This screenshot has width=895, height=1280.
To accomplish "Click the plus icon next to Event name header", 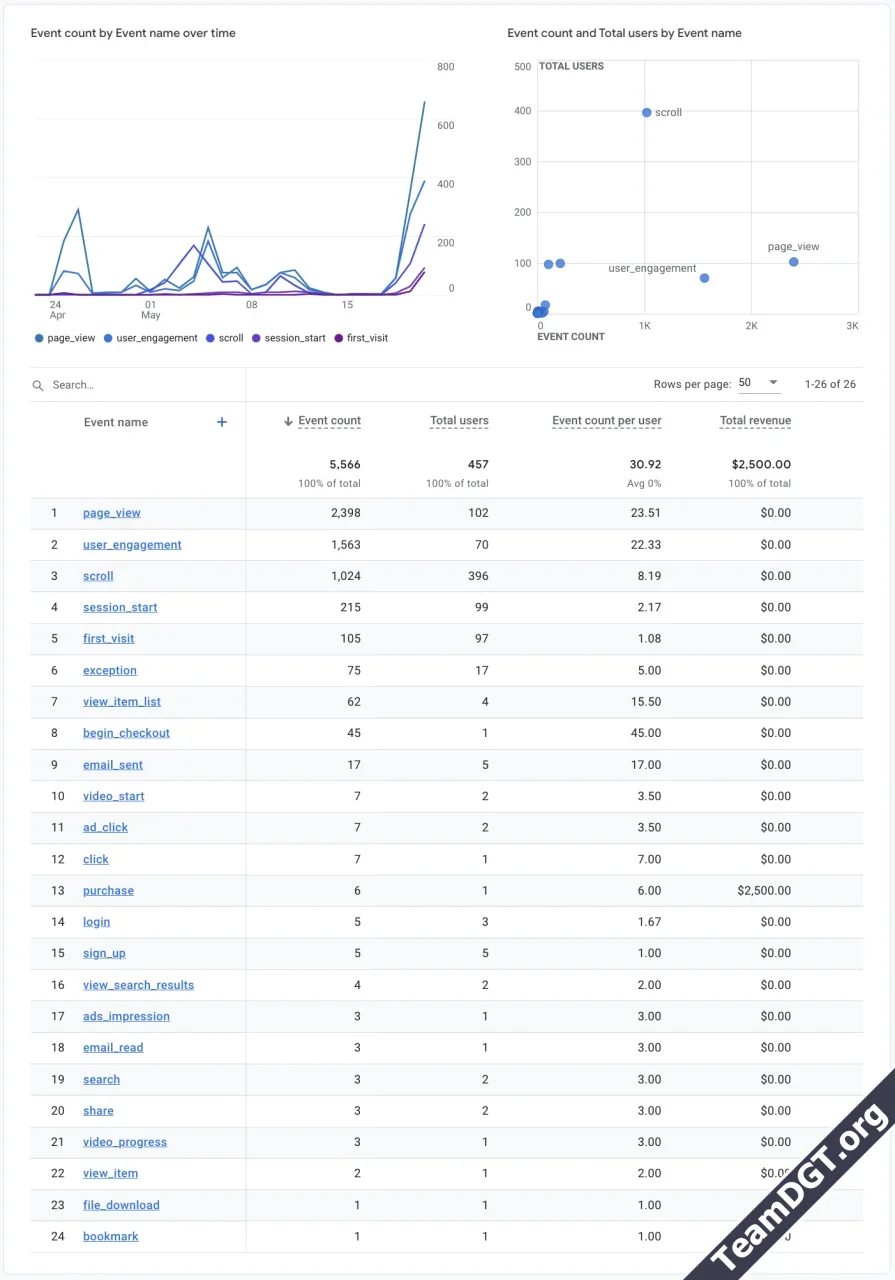I will click(x=221, y=422).
